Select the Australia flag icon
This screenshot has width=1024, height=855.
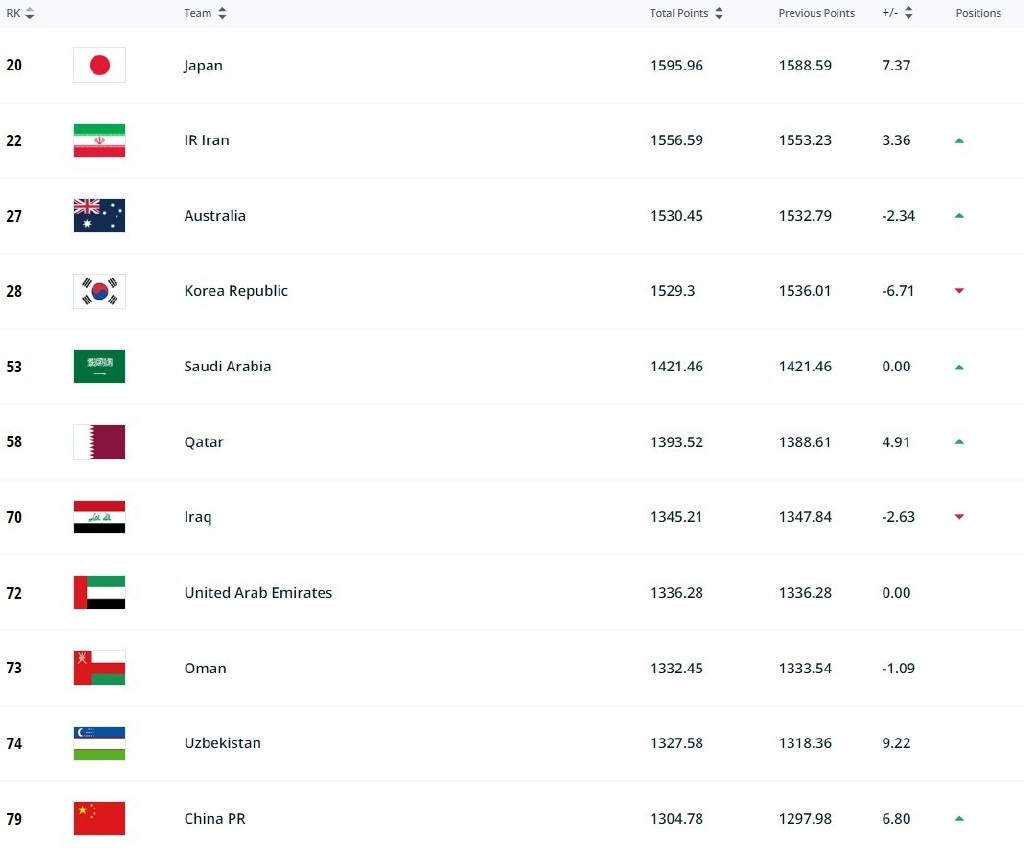coord(98,215)
